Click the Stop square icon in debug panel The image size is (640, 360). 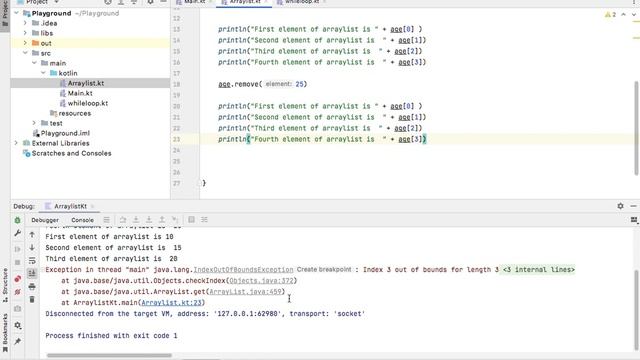(x=17, y=262)
